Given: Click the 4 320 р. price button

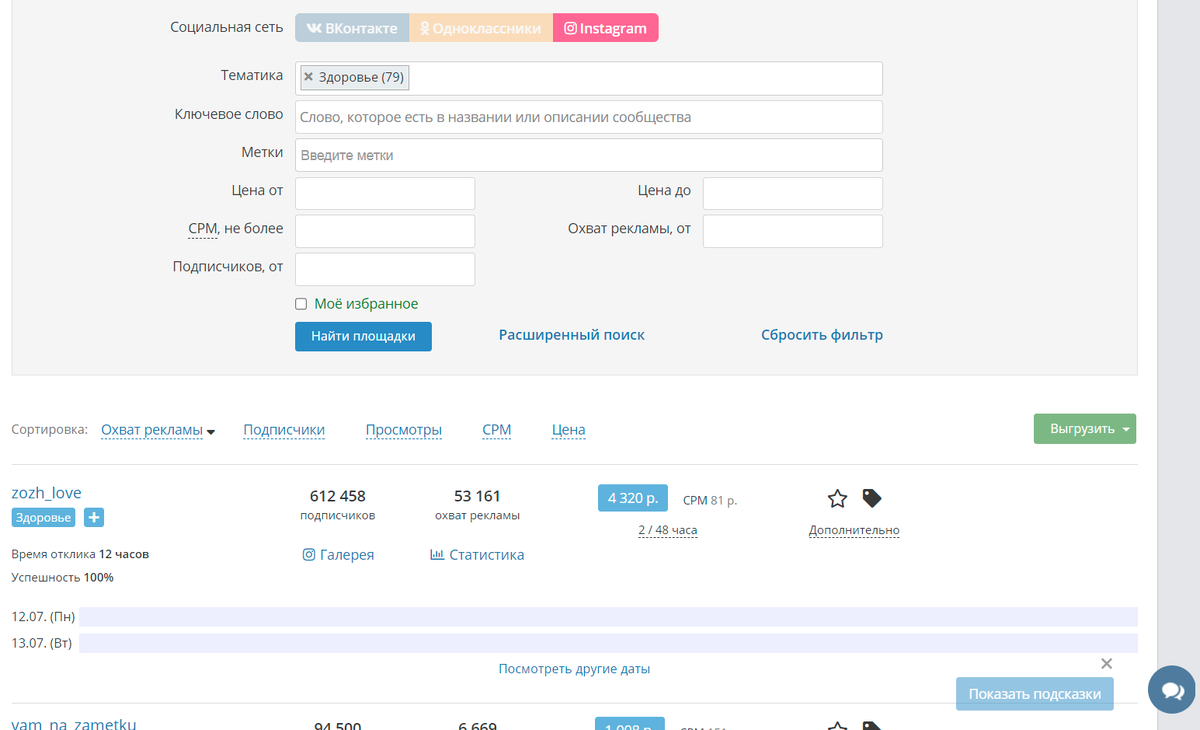Looking at the screenshot, I should pos(632,497).
